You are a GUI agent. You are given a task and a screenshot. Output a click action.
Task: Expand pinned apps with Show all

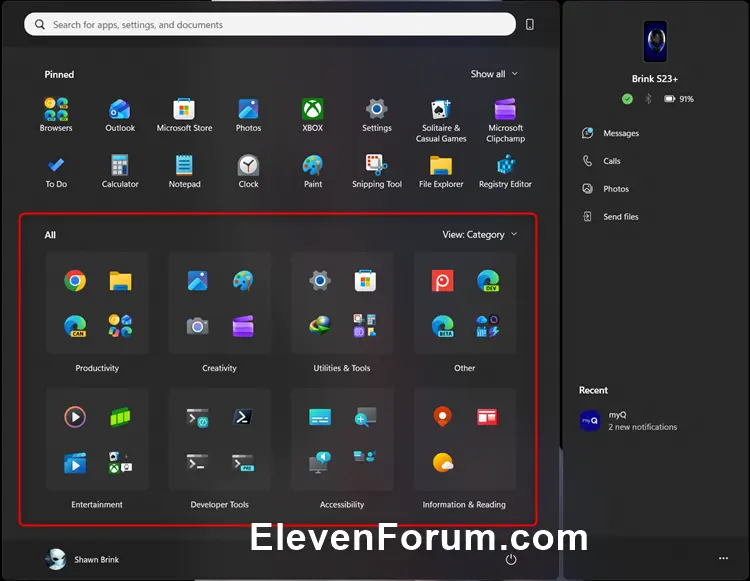494,74
